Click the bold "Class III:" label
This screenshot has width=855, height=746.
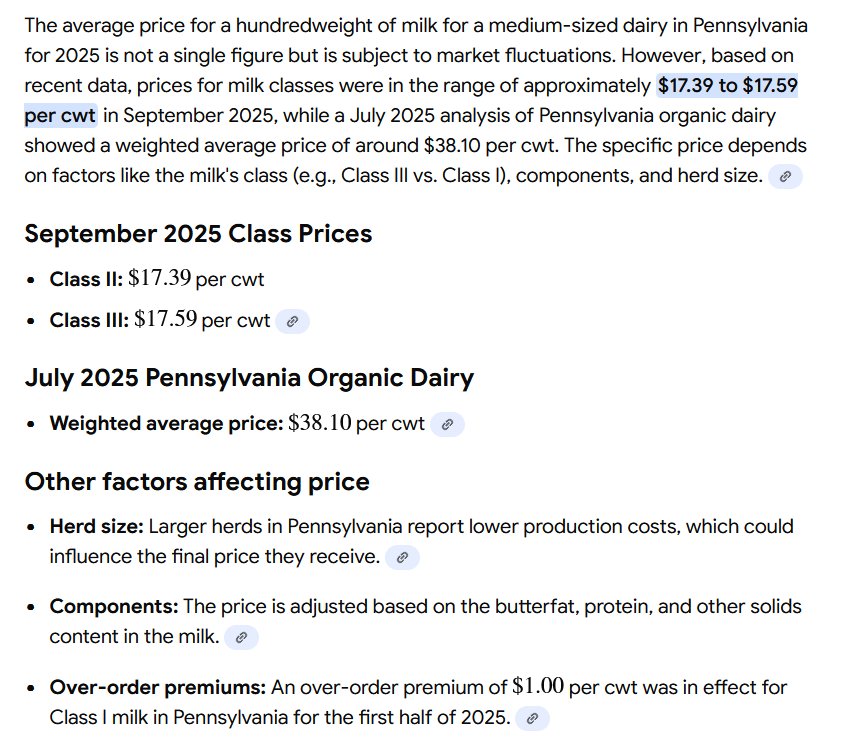pos(89,321)
